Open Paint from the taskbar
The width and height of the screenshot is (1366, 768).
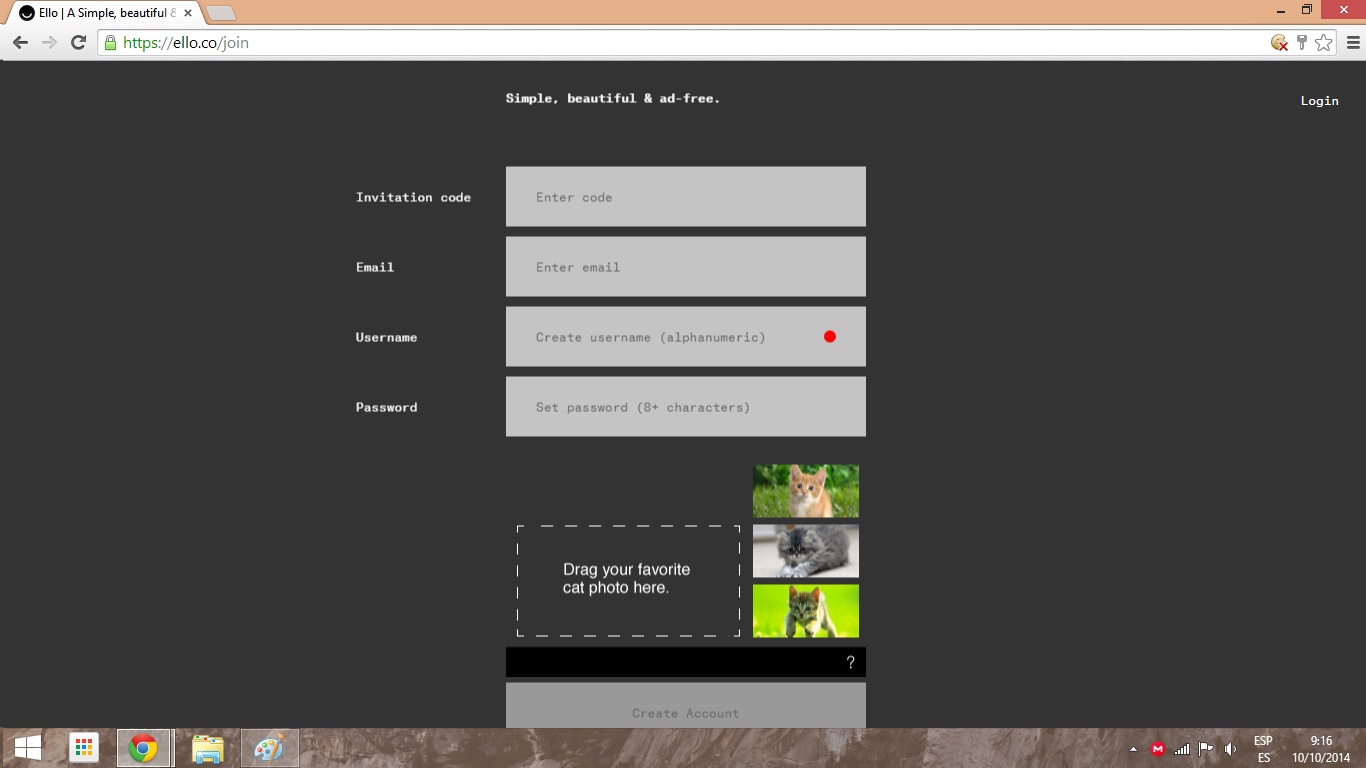point(269,748)
